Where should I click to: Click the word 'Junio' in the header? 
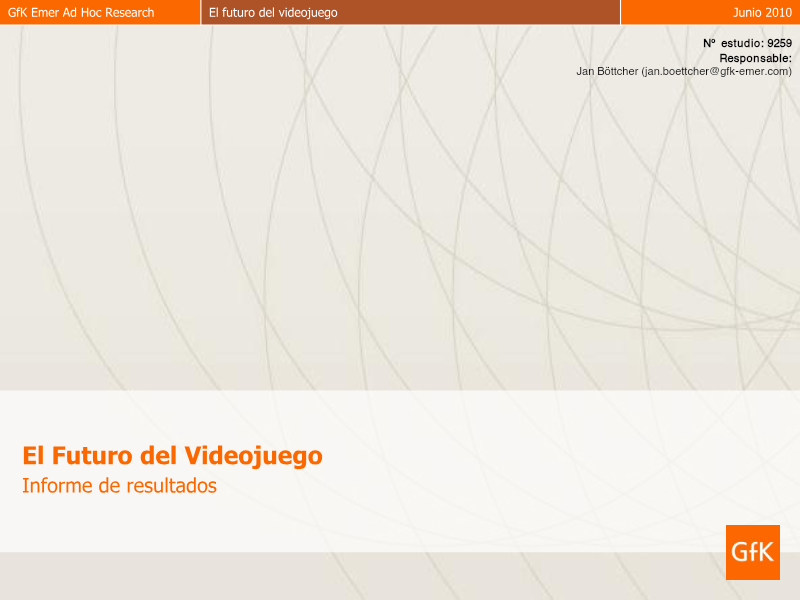click(x=748, y=13)
